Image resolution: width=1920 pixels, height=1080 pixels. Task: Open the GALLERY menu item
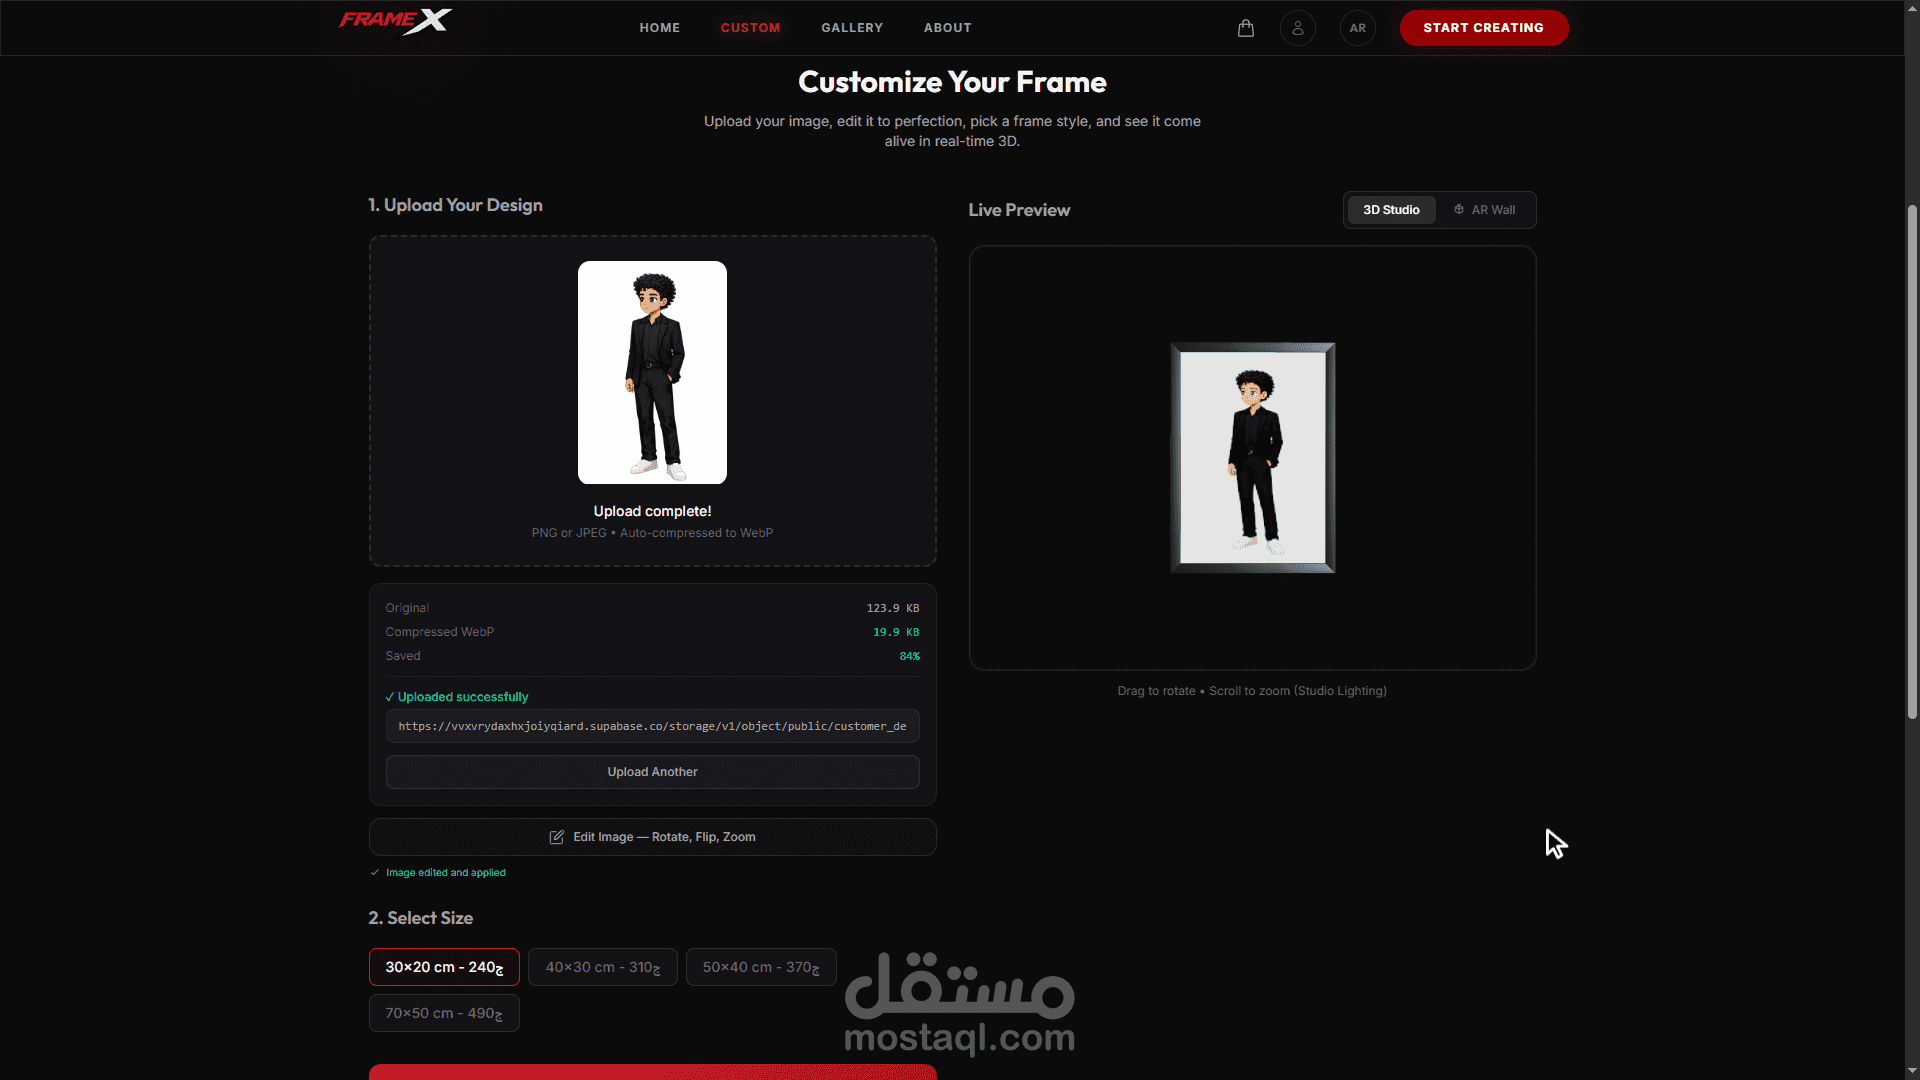(x=852, y=28)
